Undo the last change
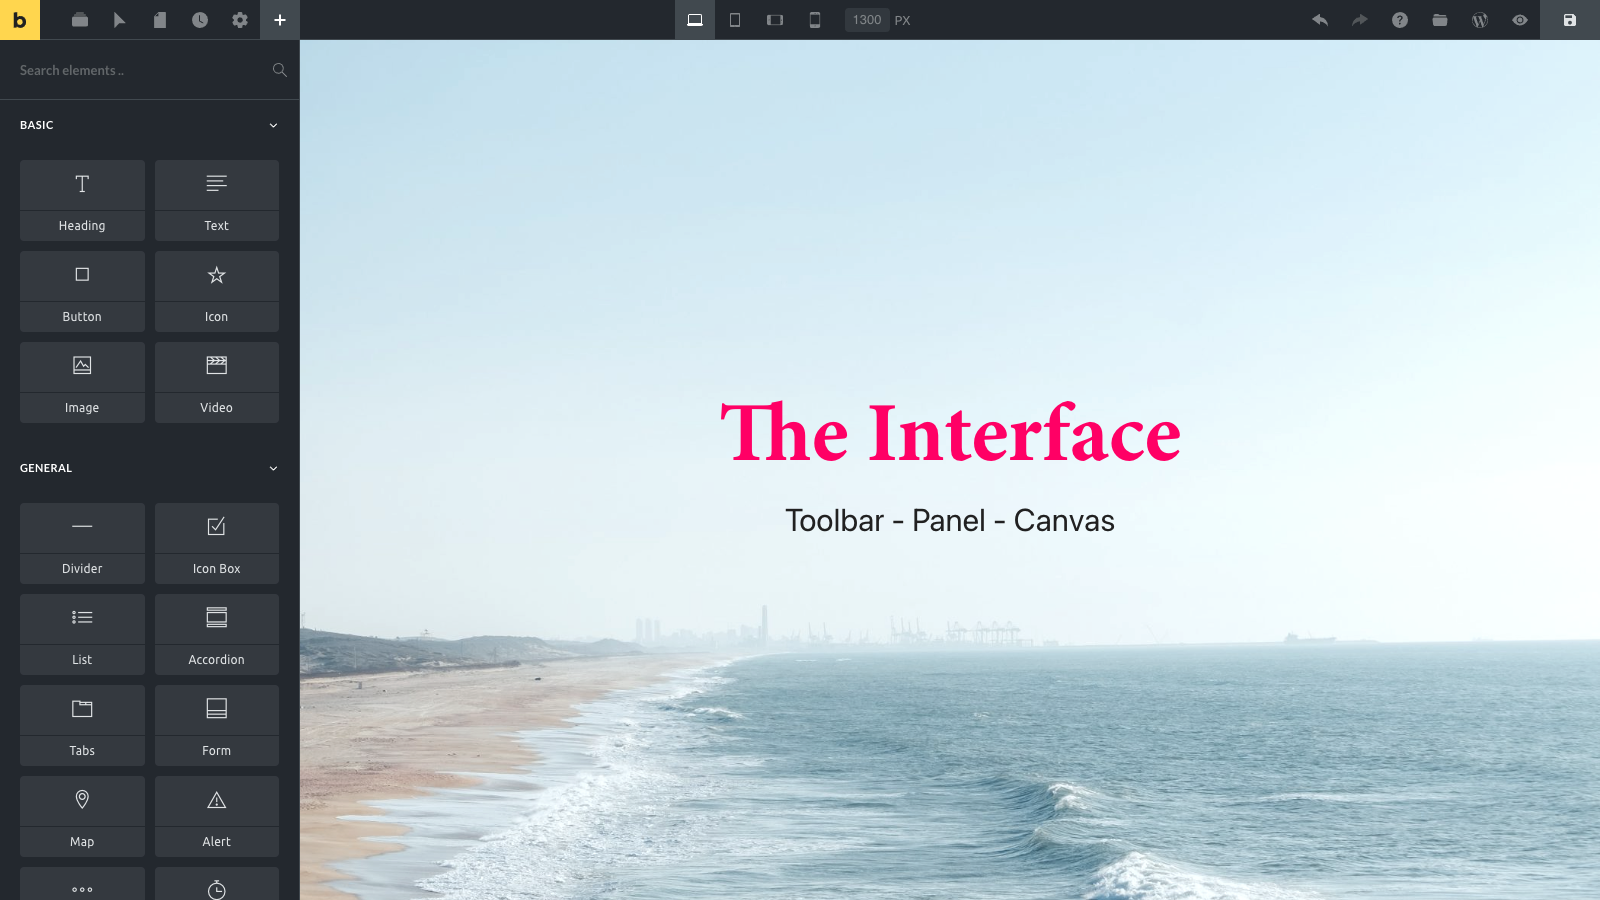This screenshot has height=900, width=1600. coord(1320,20)
